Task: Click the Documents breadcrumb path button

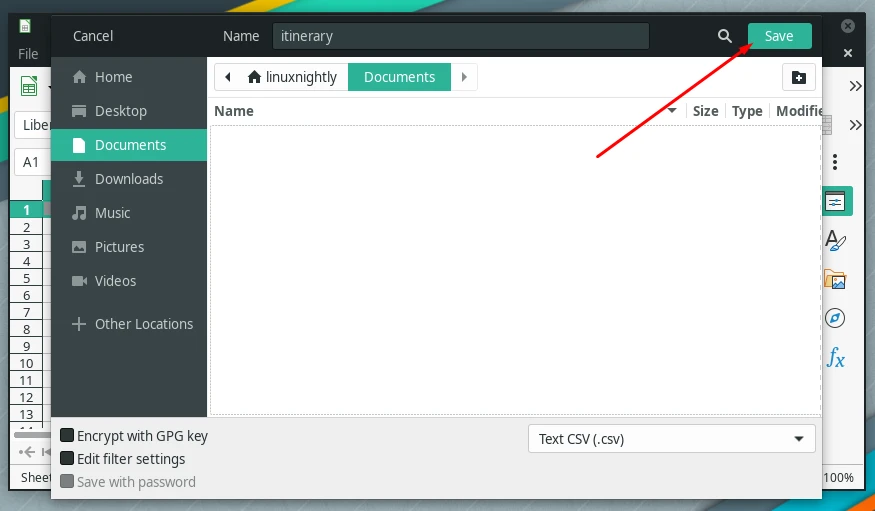Action: 400,77
